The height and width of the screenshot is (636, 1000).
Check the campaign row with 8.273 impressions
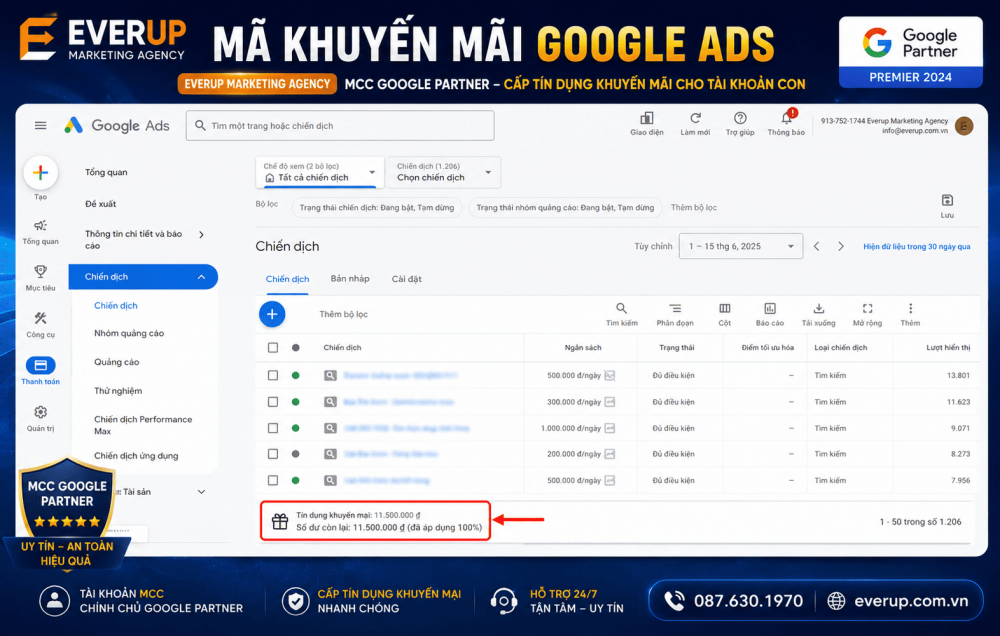point(273,454)
